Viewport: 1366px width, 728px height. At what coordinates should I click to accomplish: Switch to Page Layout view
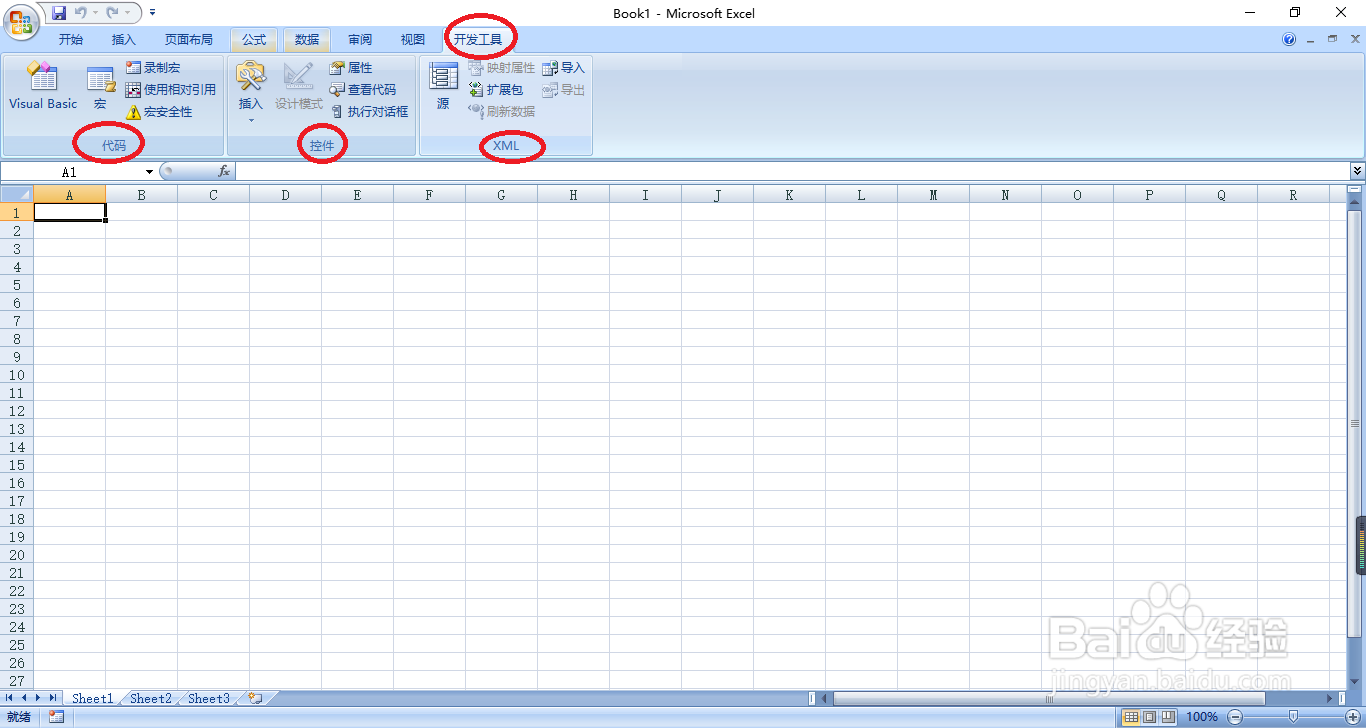point(1149,717)
